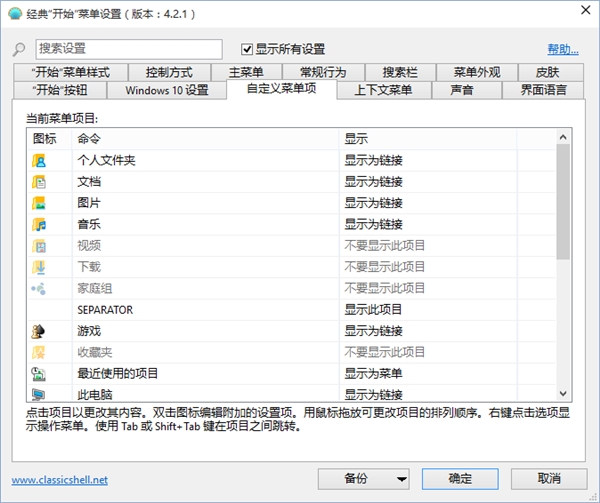This screenshot has height=503, width=600.
Task: Select the SEPARATOR list item
Action: click(105, 310)
